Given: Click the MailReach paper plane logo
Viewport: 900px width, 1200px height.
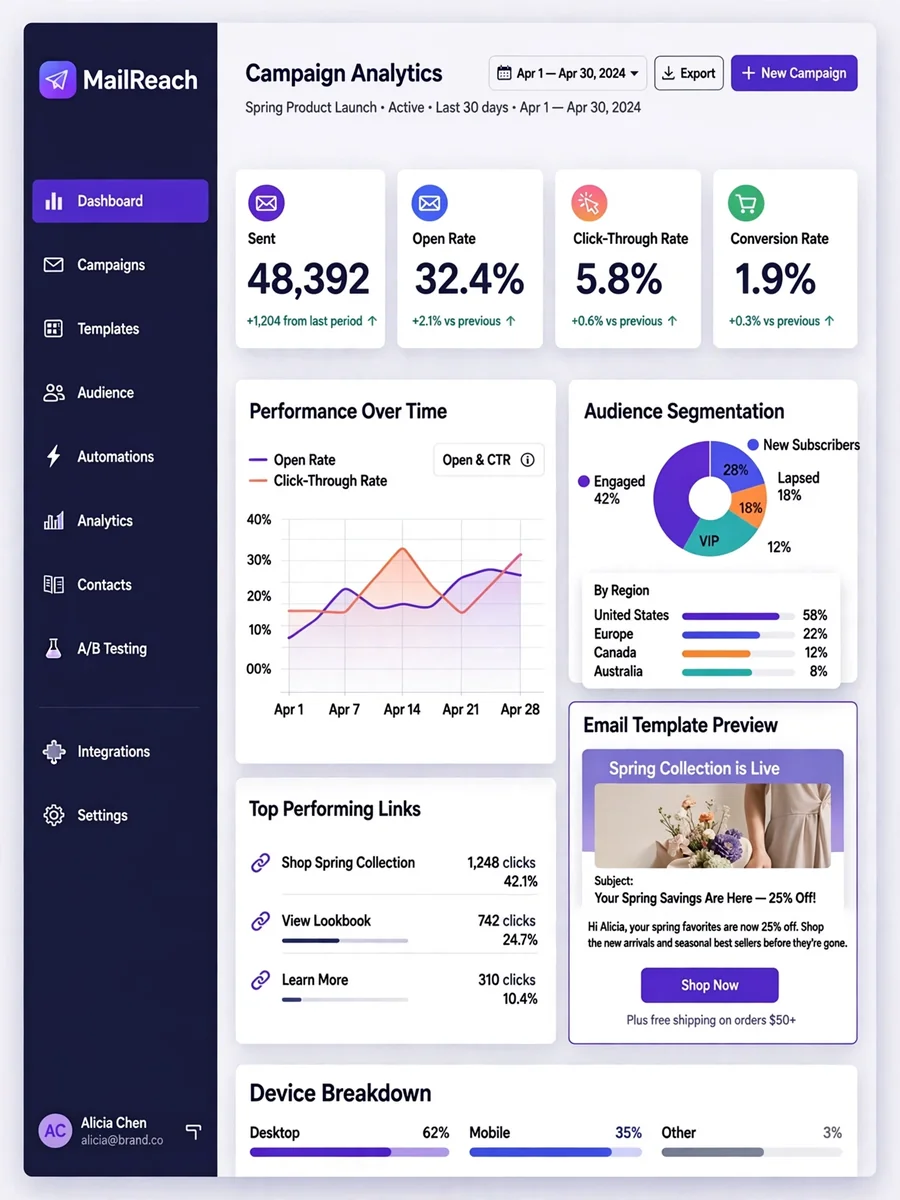Looking at the screenshot, I should click(x=57, y=80).
